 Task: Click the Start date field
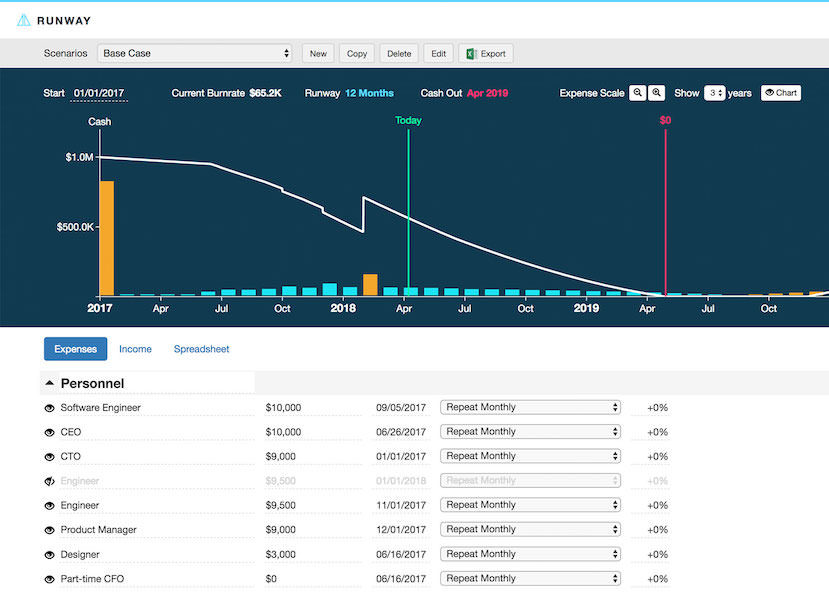[x=98, y=94]
